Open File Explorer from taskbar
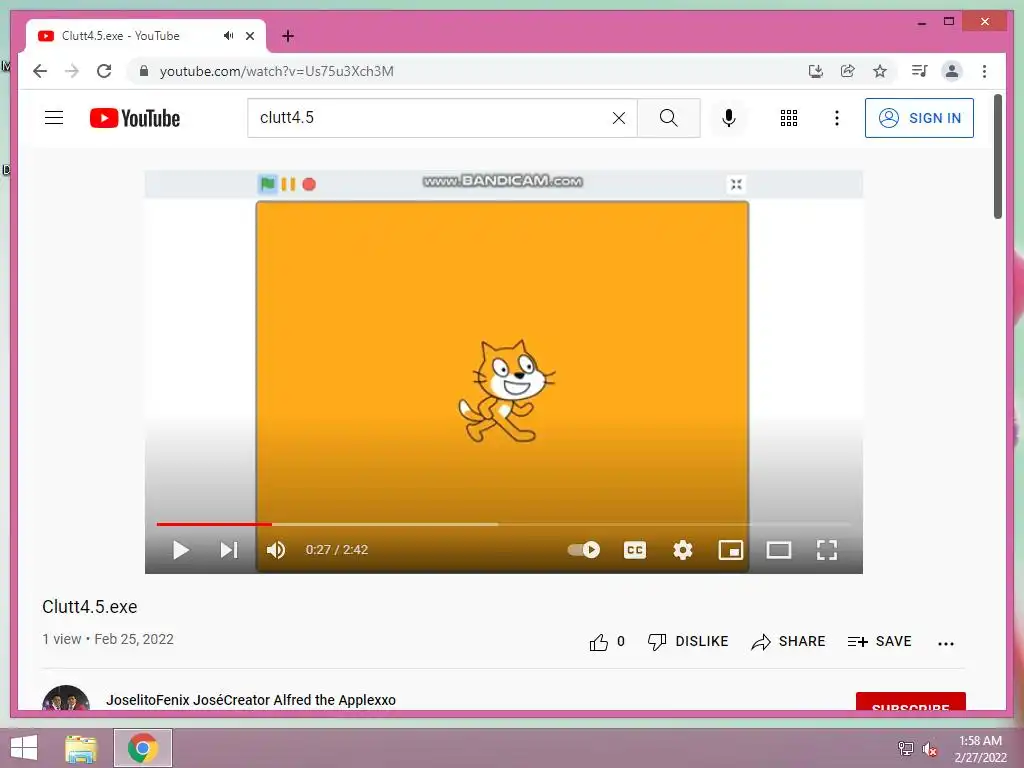Image resolution: width=1024 pixels, height=768 pixels. point(81,748)
